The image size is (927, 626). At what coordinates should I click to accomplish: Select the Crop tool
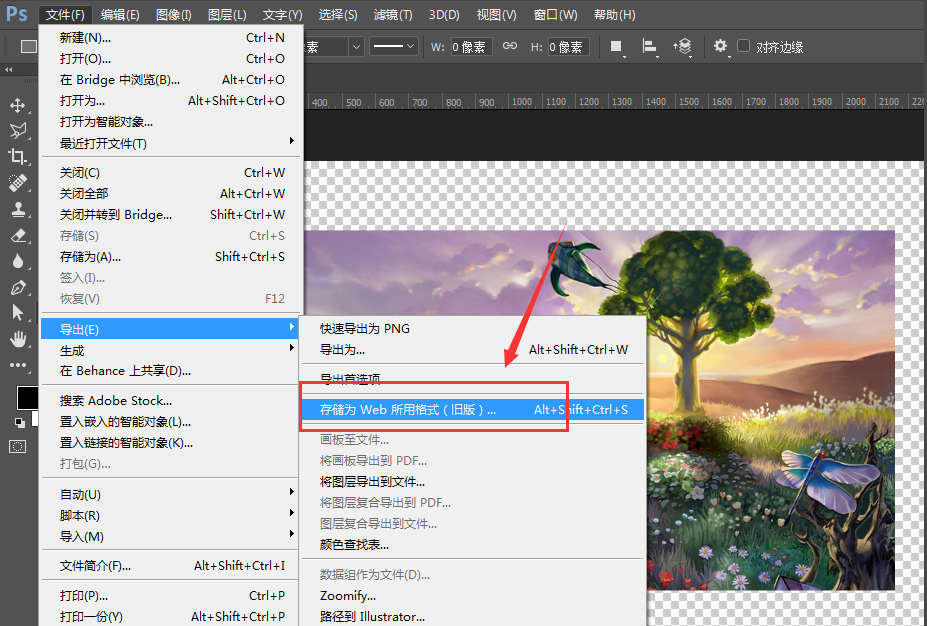tap(19, 157)
